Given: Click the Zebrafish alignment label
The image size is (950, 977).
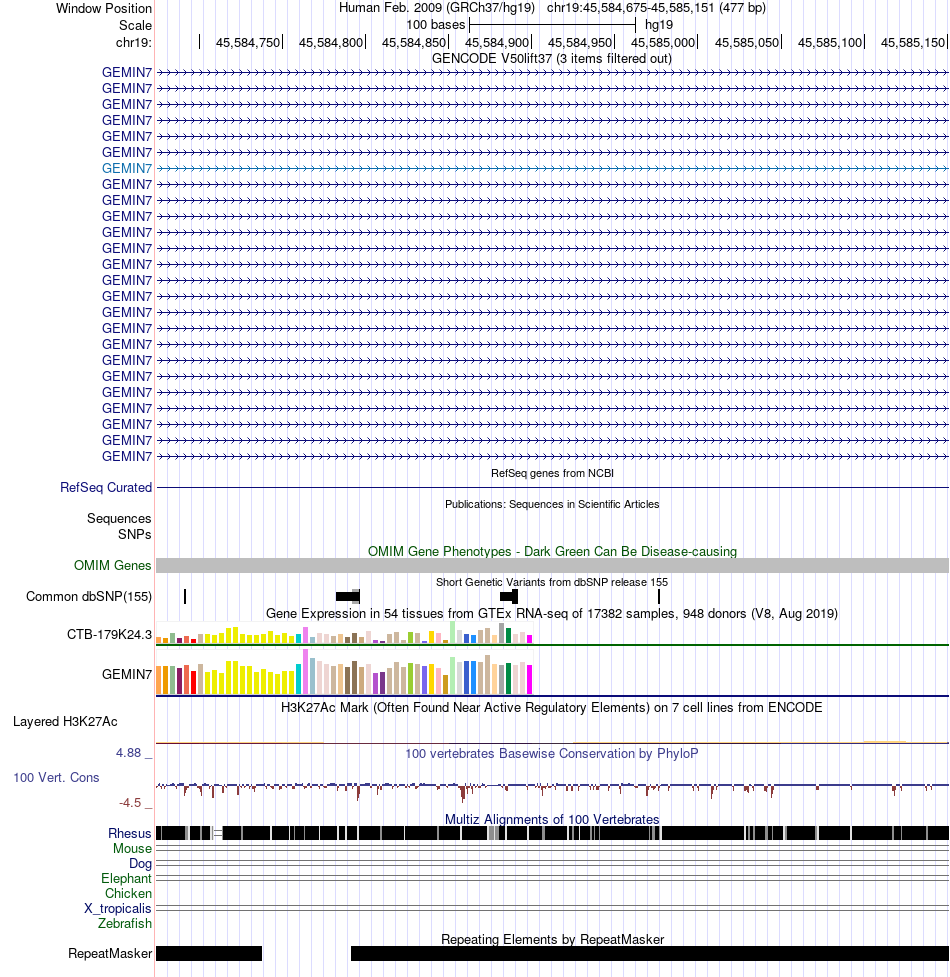Looking at the screenshot, I should (125, 923).
